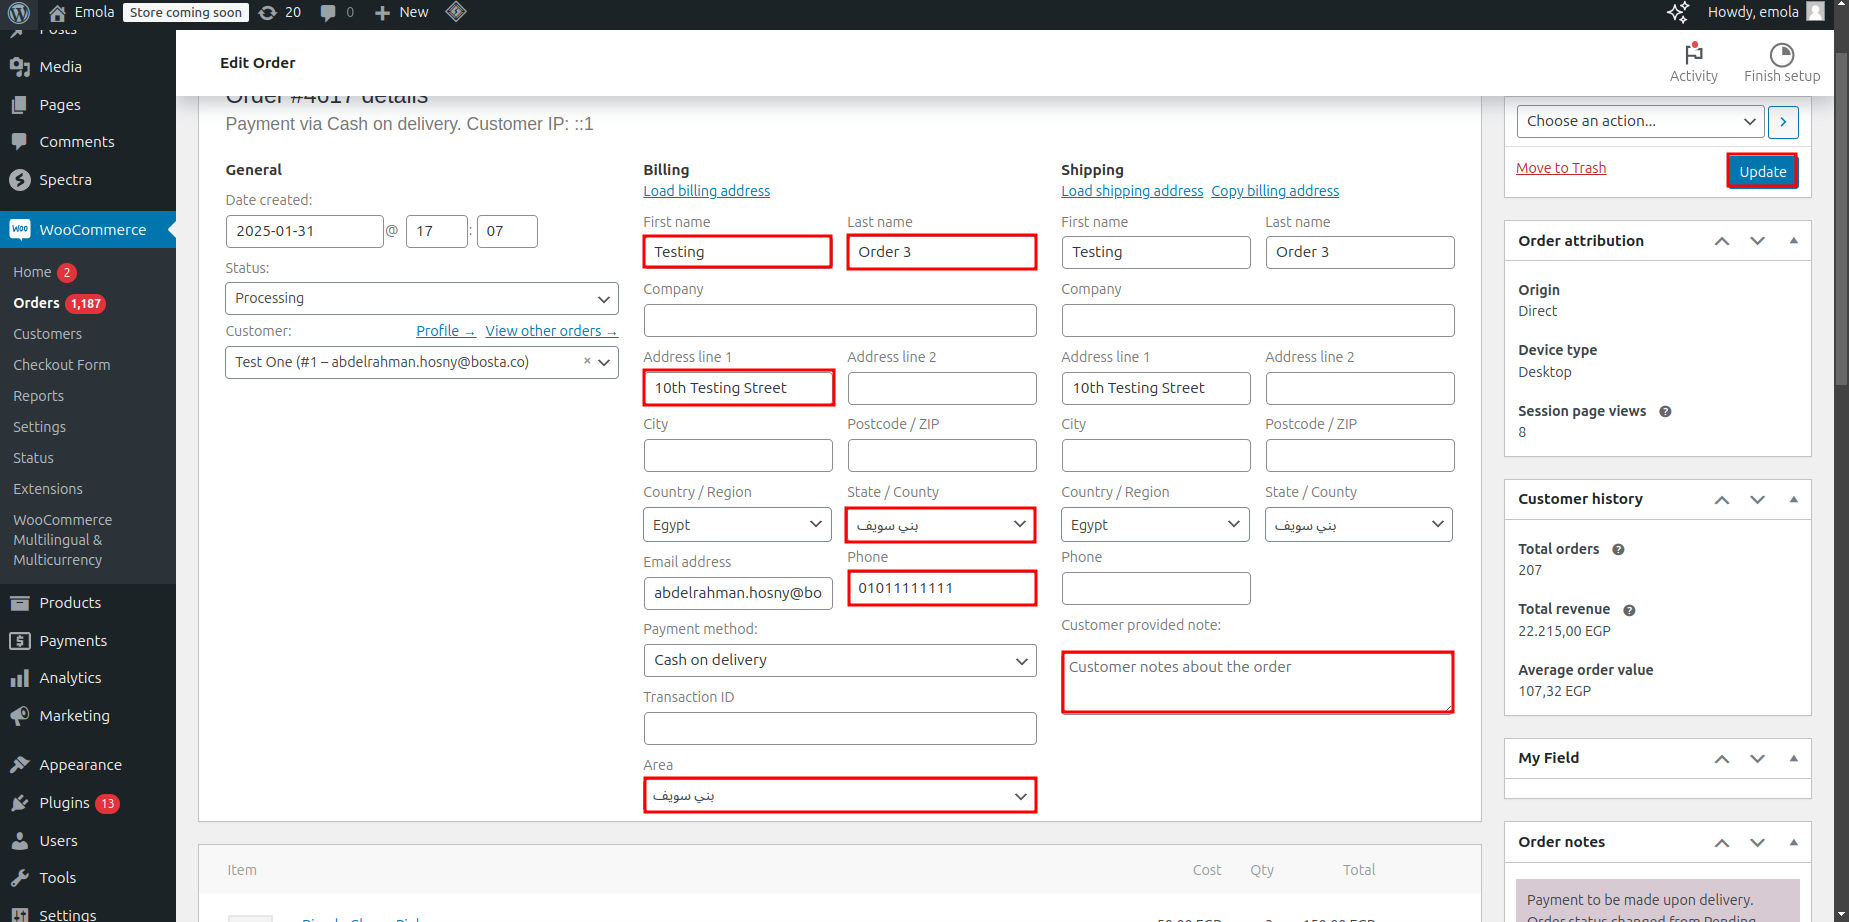Viewport: 1849px width, 922px height.
Task: Open the updates icon showing 20
Action: point(280,12)
